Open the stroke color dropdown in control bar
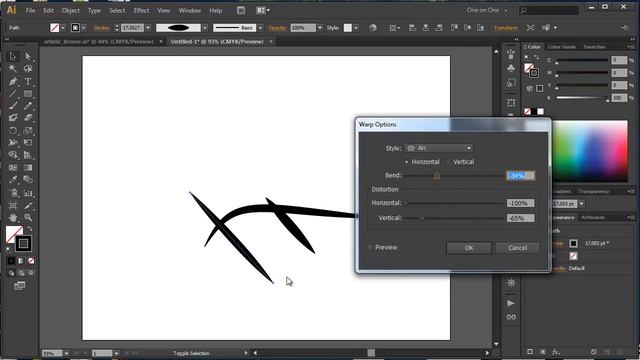 [x=84, y=28]
